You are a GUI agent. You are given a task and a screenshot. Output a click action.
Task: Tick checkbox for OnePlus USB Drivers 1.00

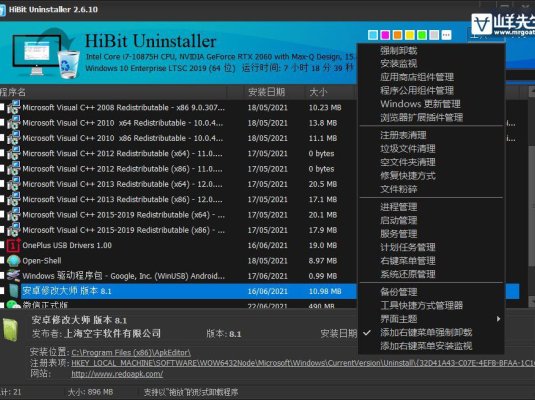pyautogui.click(x=2, y=245)
